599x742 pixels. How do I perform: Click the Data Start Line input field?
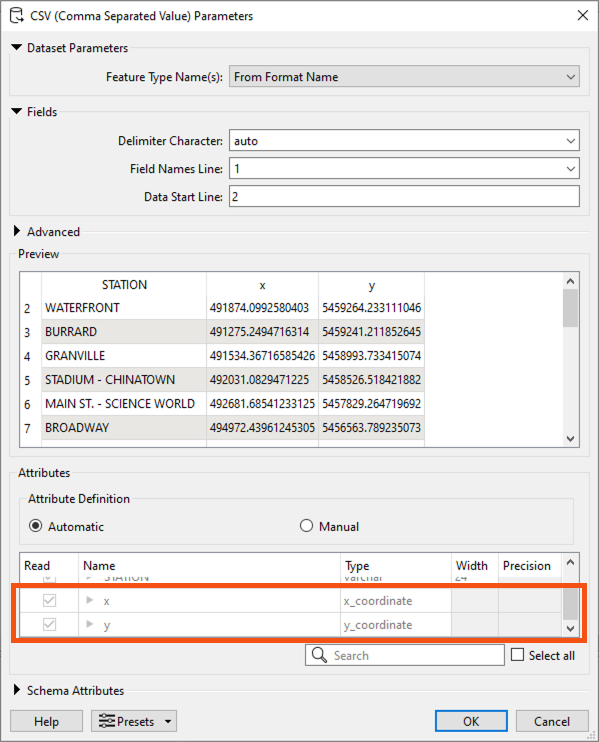404,196
